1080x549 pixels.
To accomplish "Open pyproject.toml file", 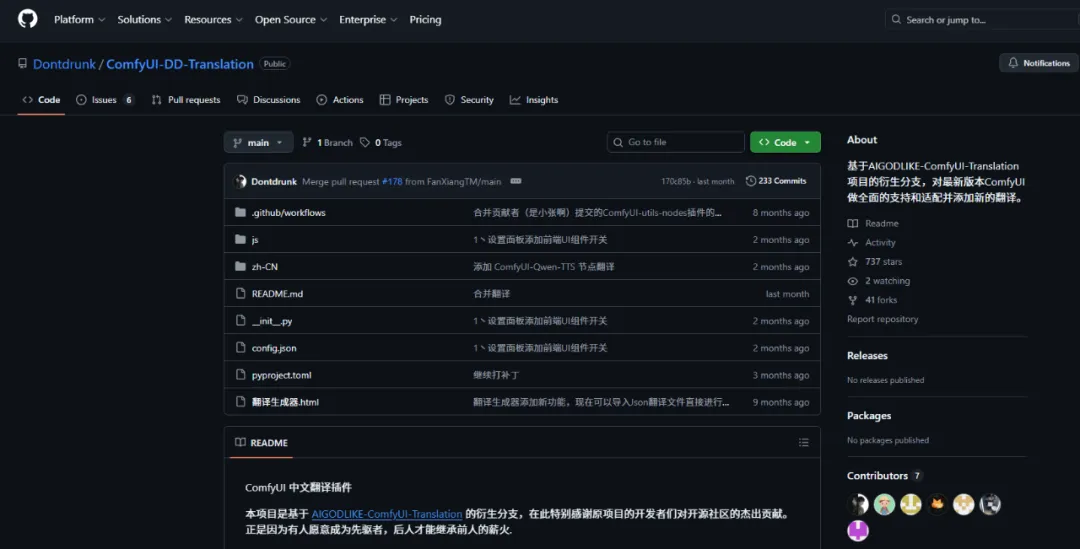I will coord(281,375).
